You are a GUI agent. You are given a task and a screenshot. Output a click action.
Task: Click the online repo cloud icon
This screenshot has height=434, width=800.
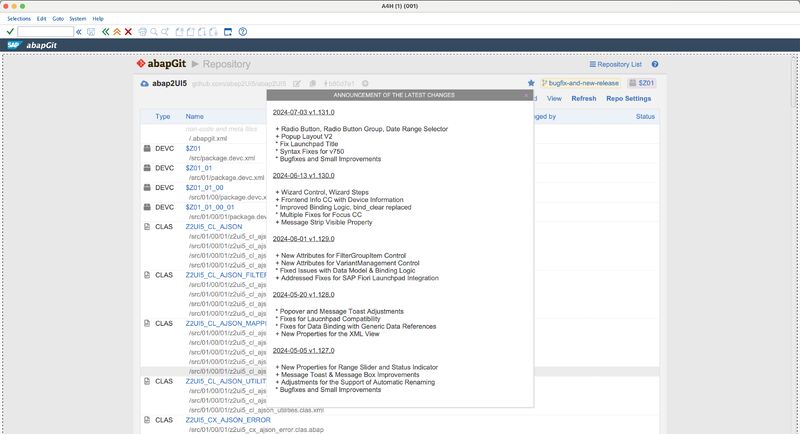[x=144, y=83]
